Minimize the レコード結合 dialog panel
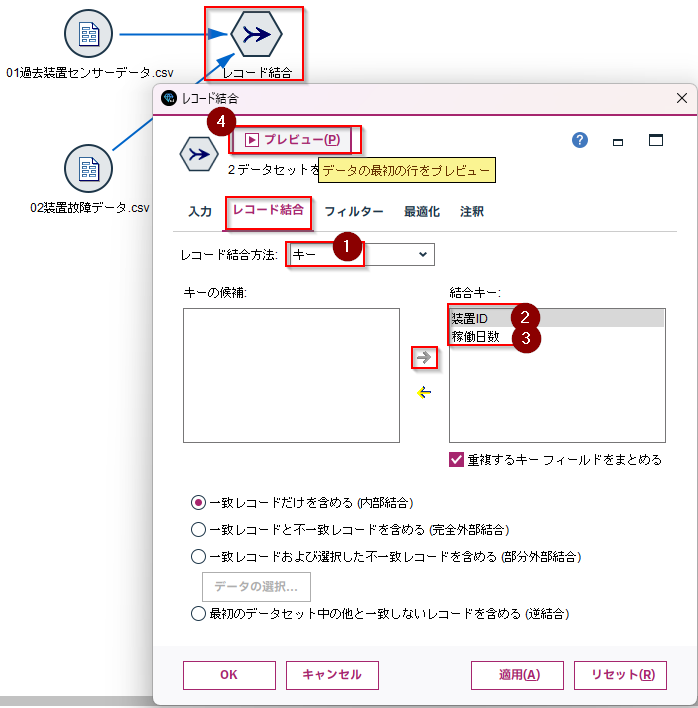Screen dimensions: 698x708 coord(618,142)
